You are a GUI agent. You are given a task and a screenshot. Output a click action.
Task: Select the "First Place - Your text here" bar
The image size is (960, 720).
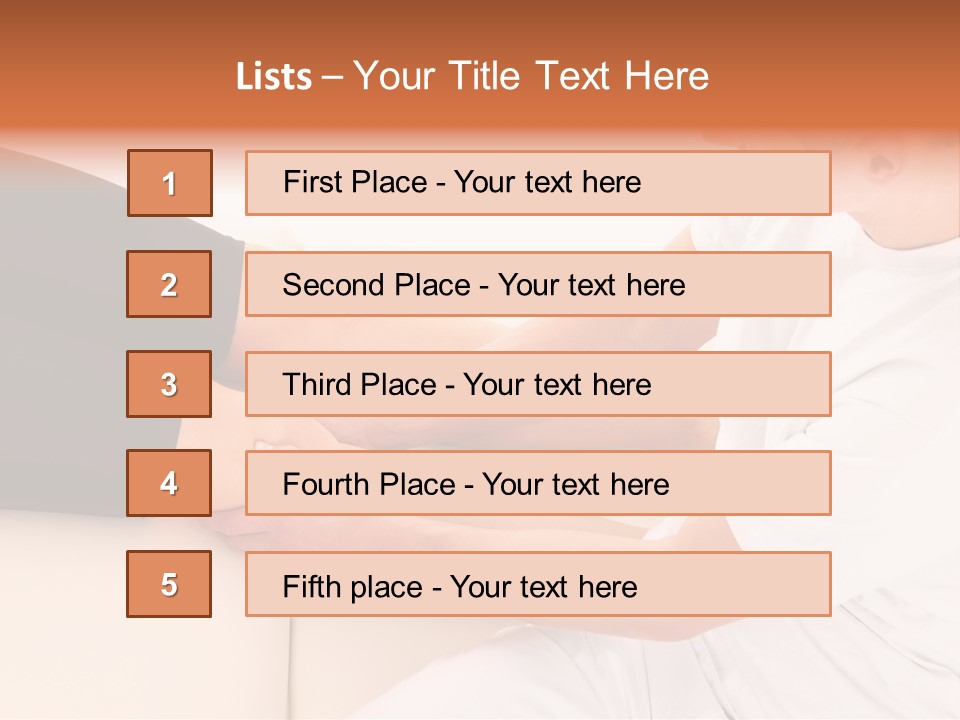[x=538, y=183]
